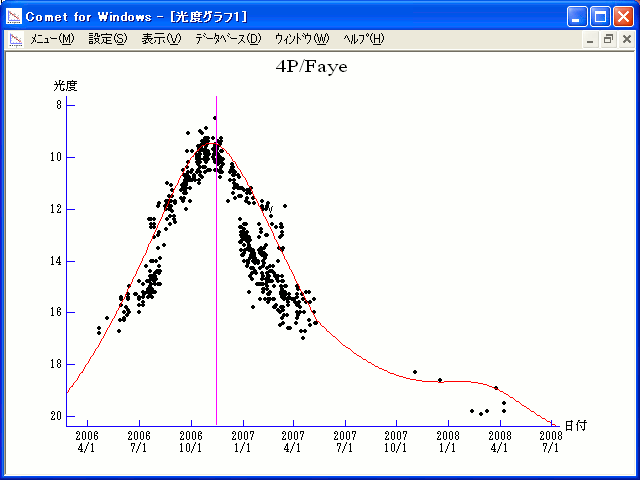Click the brightest data point near magnitude 8.5
Image resolution: width=640 pixels, height=480 pixels.
(x=215, y=118)
